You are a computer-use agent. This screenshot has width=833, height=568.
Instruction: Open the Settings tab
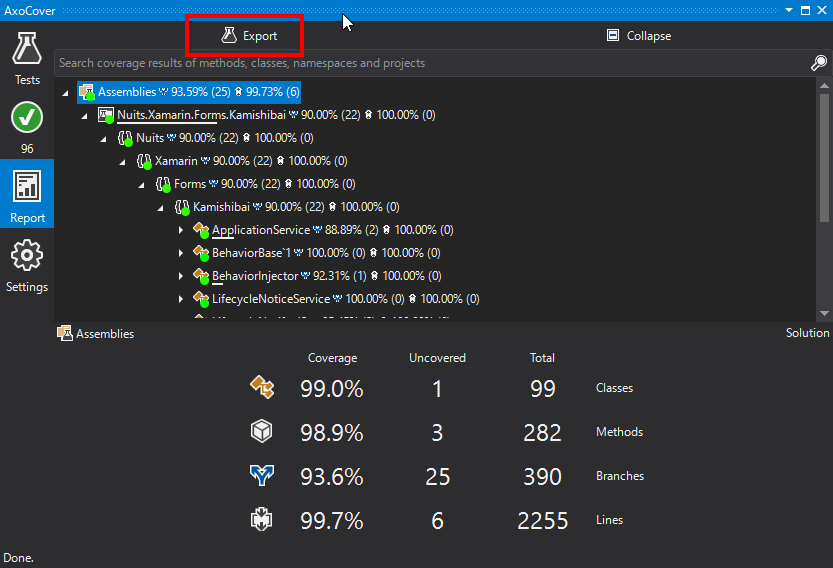pos(27,266)
